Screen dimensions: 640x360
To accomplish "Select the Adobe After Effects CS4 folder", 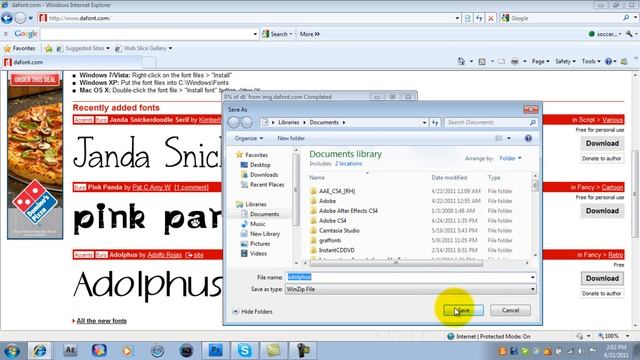I will (348, 211).
